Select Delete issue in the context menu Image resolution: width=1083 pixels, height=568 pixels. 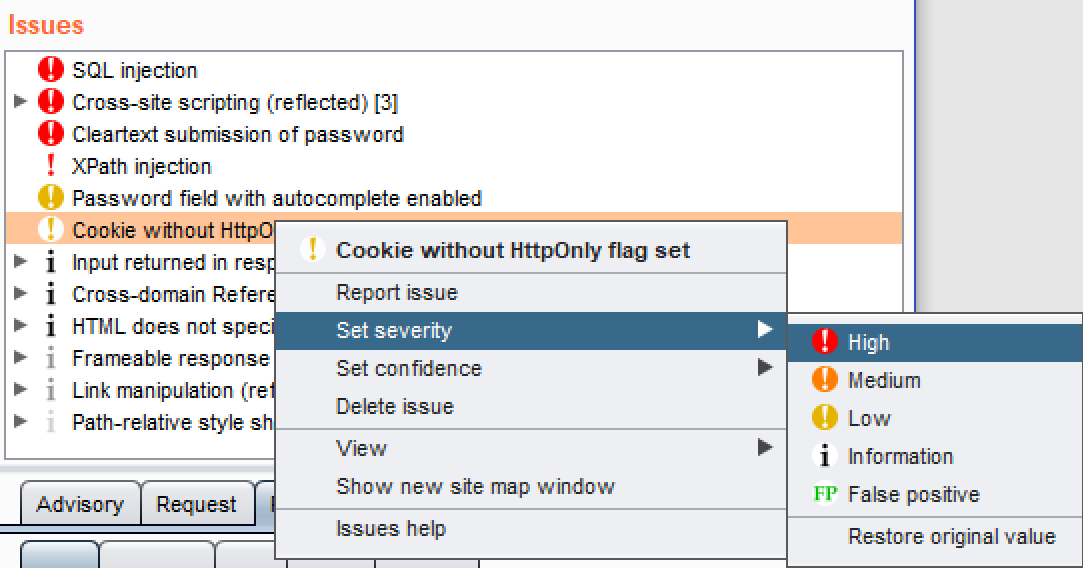pos(395,406)
